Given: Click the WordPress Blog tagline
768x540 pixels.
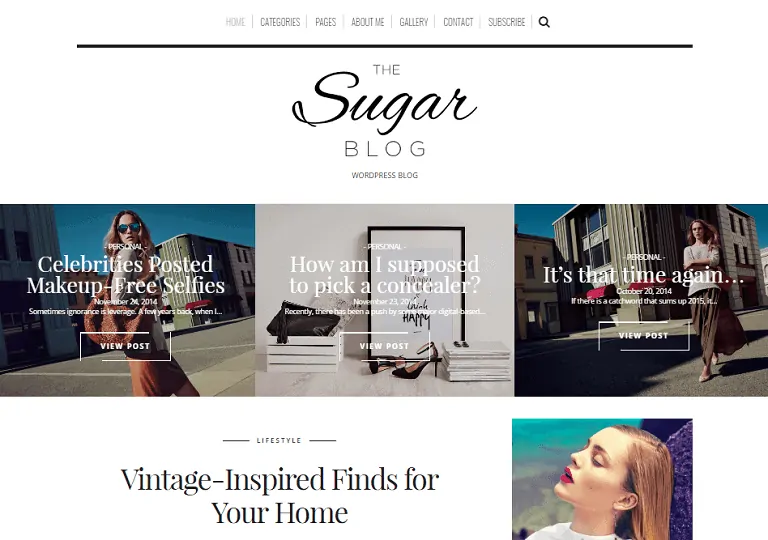Looking at the screenshot, I should (x=384, y=175).
